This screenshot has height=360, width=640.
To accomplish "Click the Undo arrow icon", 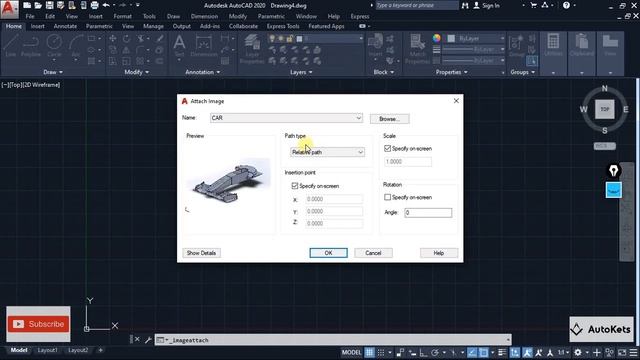I will (x=106, y=5).
